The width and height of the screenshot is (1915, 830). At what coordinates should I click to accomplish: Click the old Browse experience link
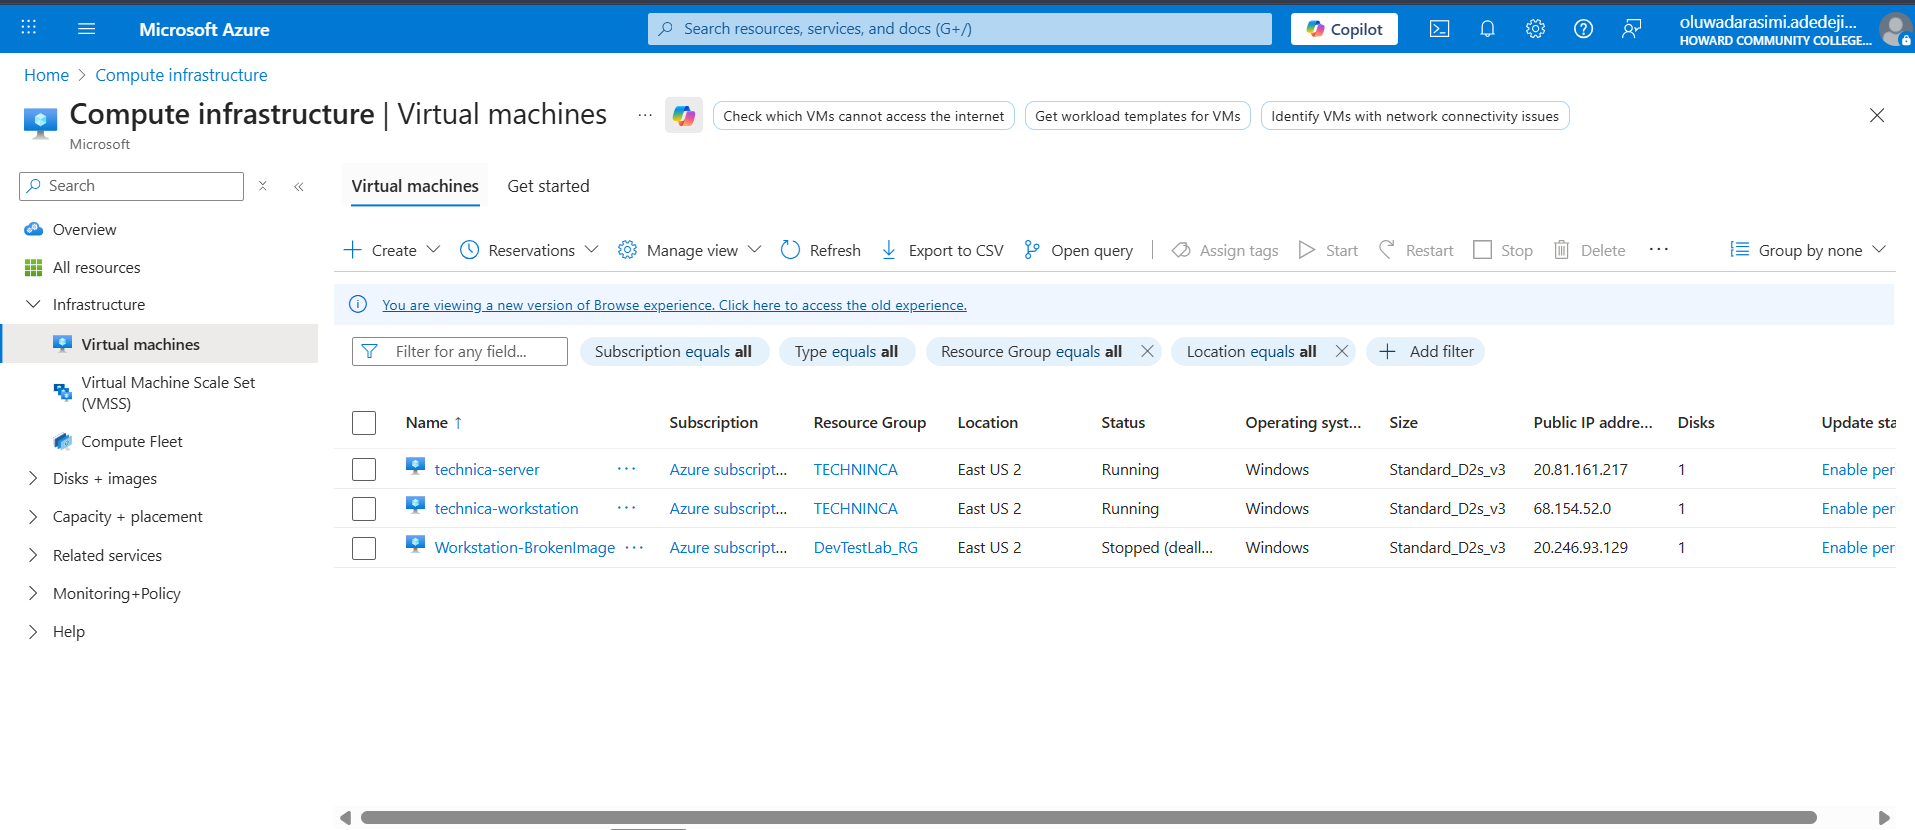[x=674, y=305]
